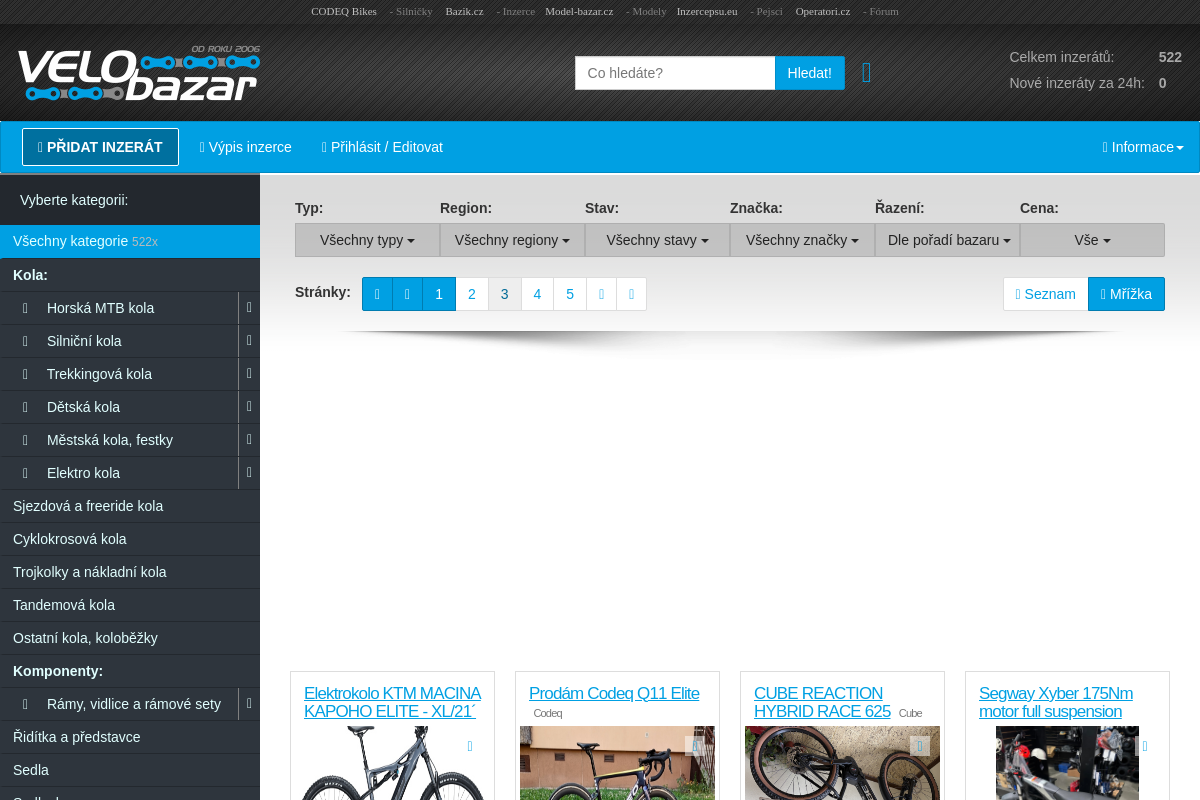Open Prodám Codeq Q11 Elite listing

[x=614, y=693]
